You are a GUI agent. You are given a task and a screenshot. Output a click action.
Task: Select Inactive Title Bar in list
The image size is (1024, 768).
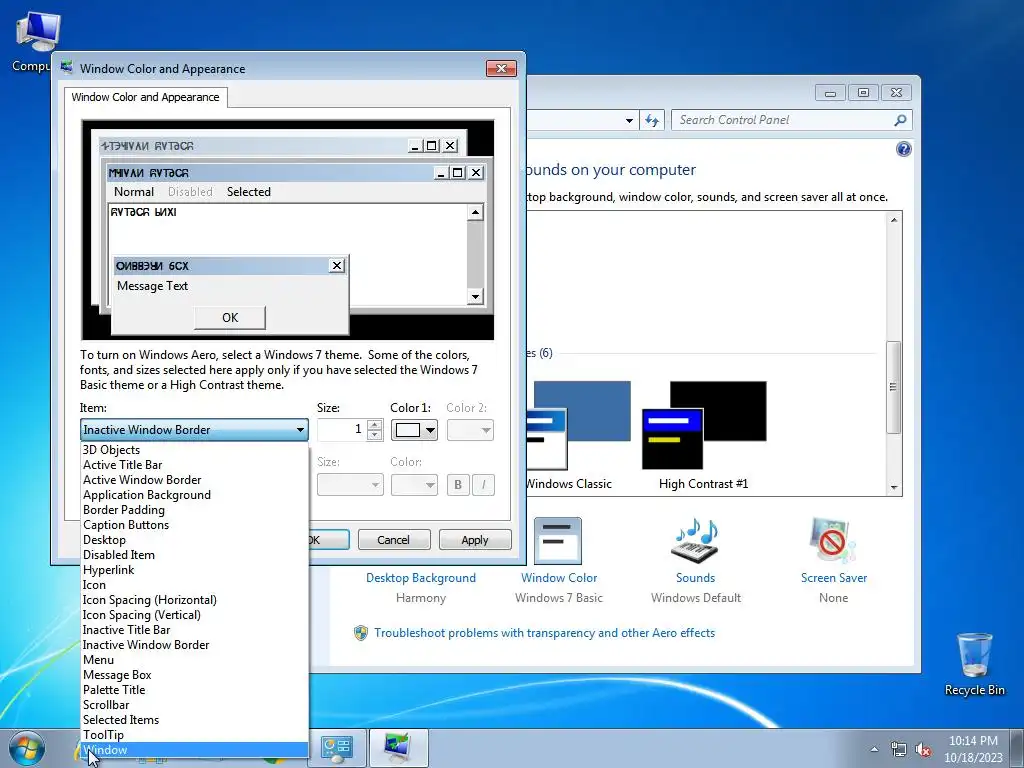click(x=195, y=630)
